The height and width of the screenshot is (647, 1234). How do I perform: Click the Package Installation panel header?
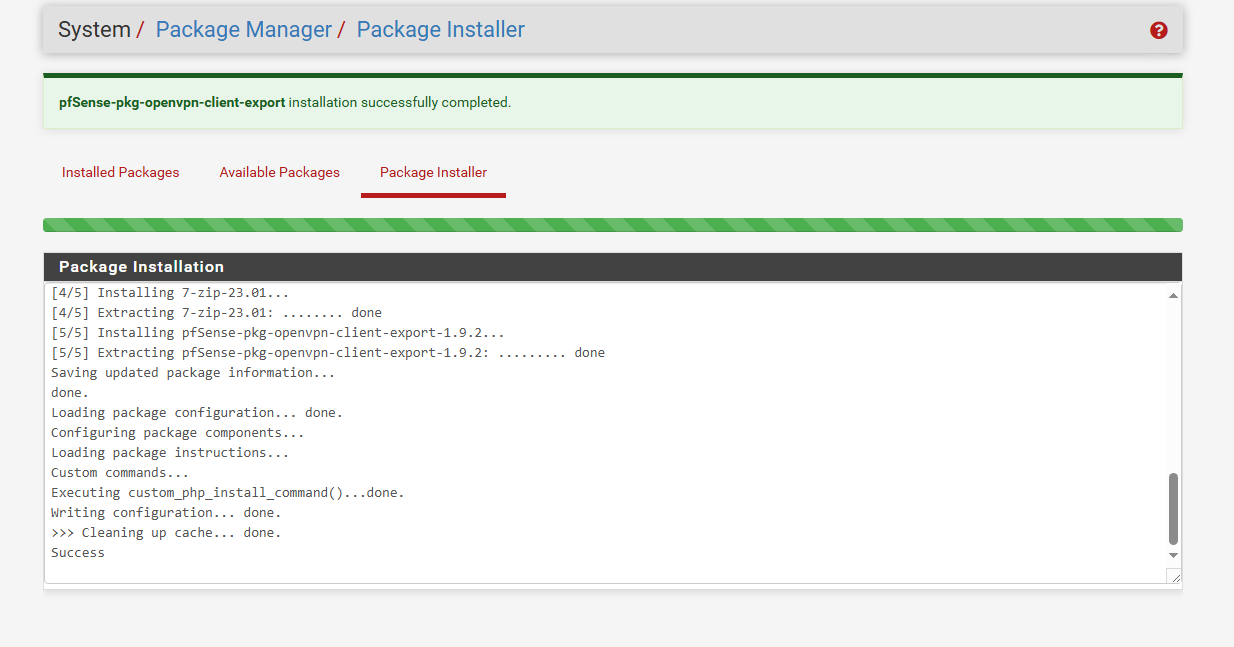tap(613, 267)
